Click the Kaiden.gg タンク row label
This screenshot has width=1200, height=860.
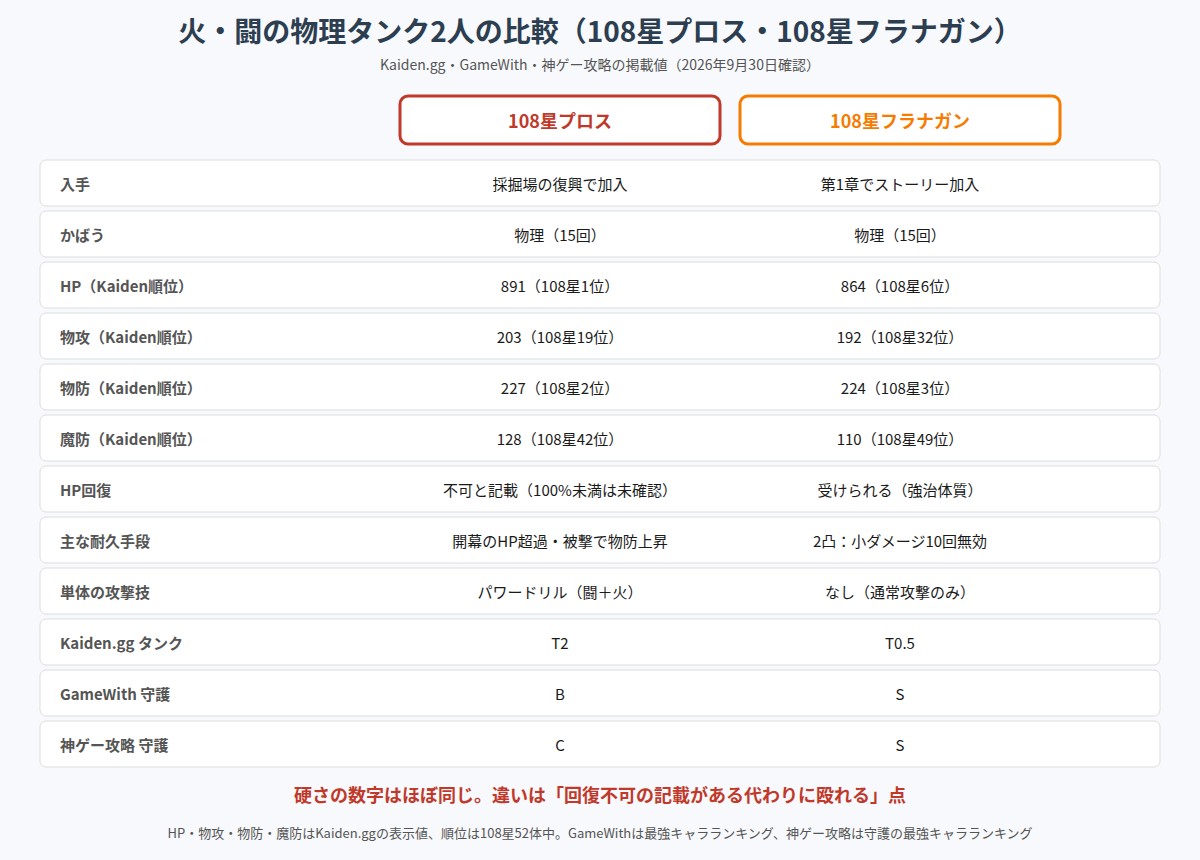tap(121, 644)
